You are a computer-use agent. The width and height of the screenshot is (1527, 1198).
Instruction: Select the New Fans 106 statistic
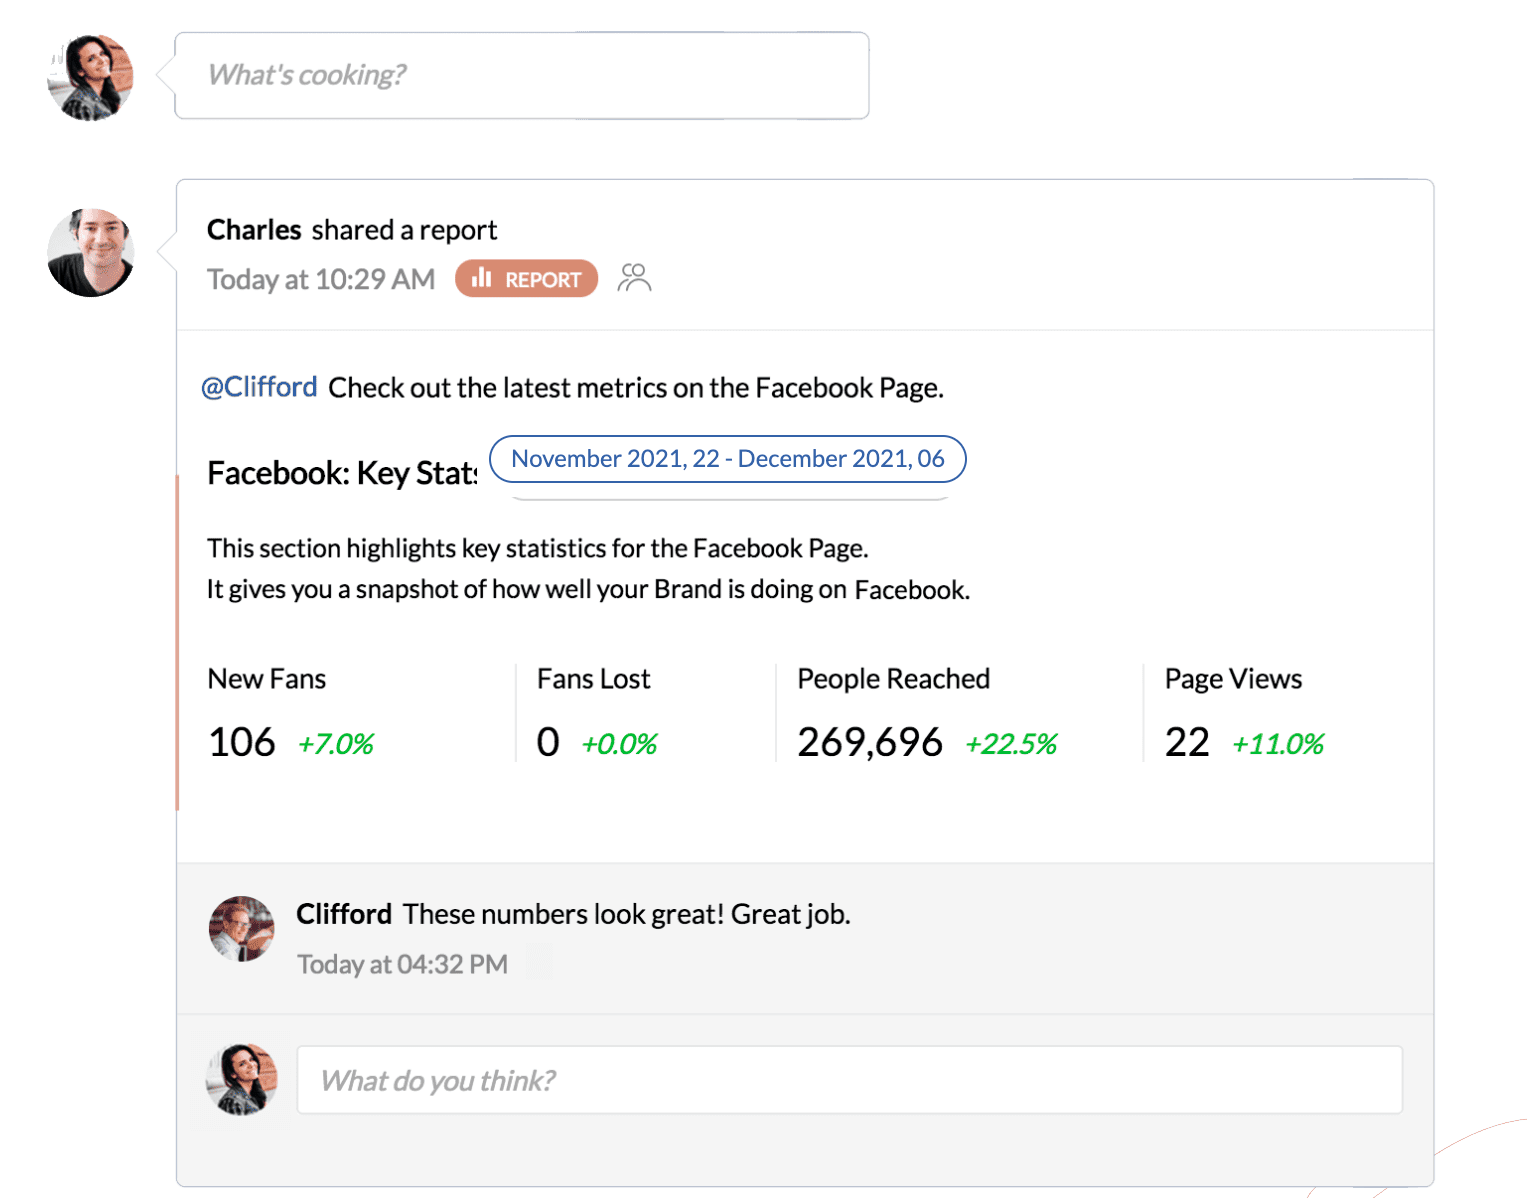[x=291, y=715]
